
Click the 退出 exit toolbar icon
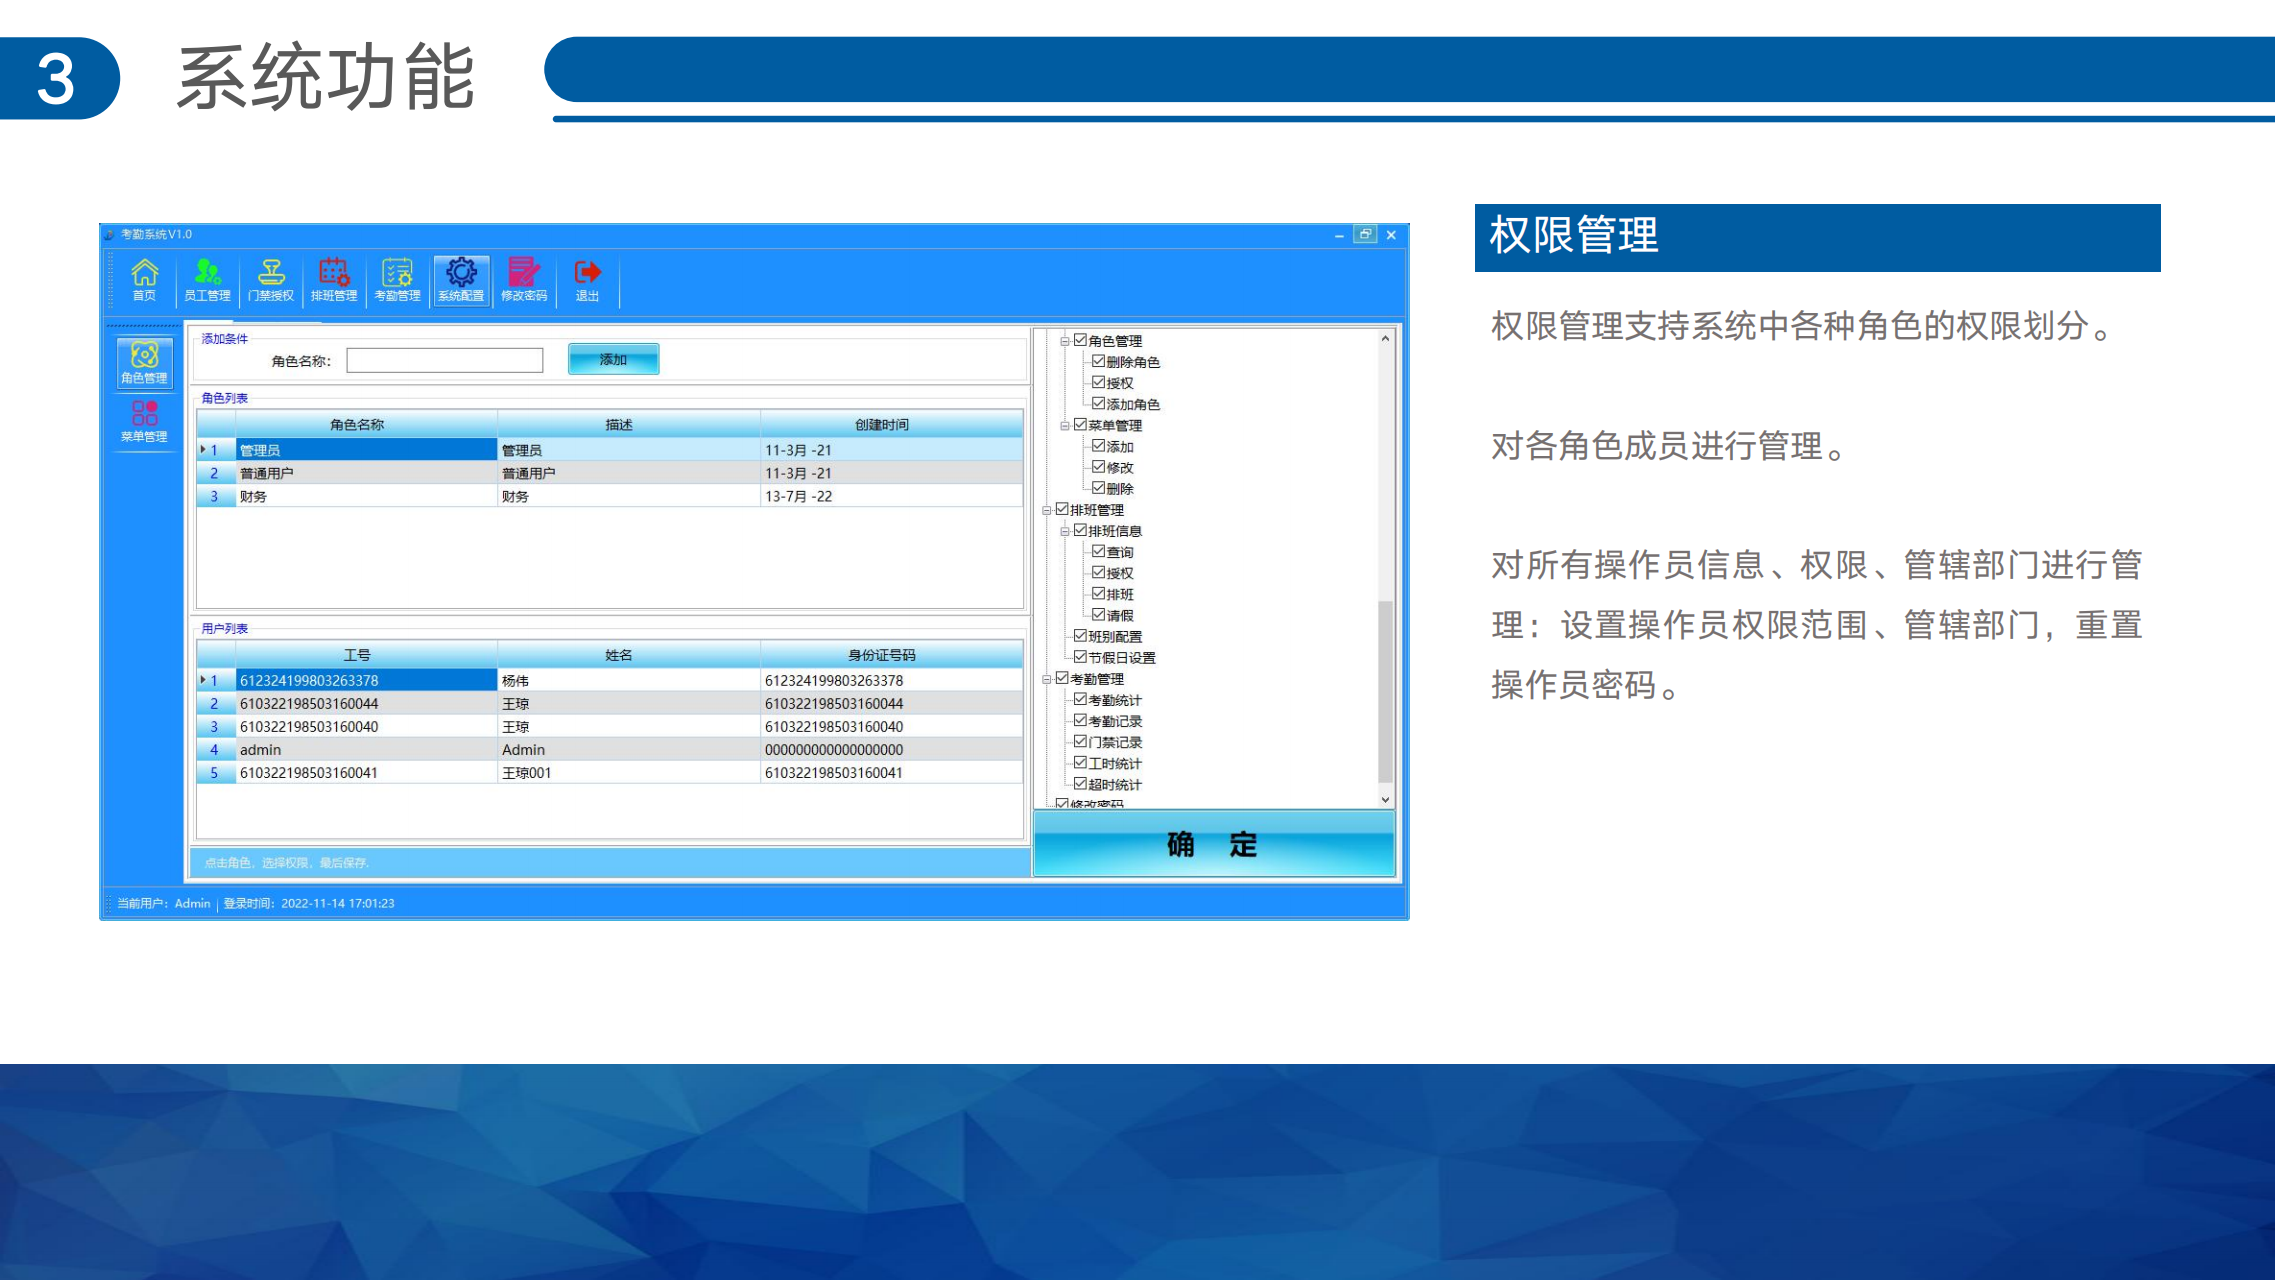click(587, 280)
